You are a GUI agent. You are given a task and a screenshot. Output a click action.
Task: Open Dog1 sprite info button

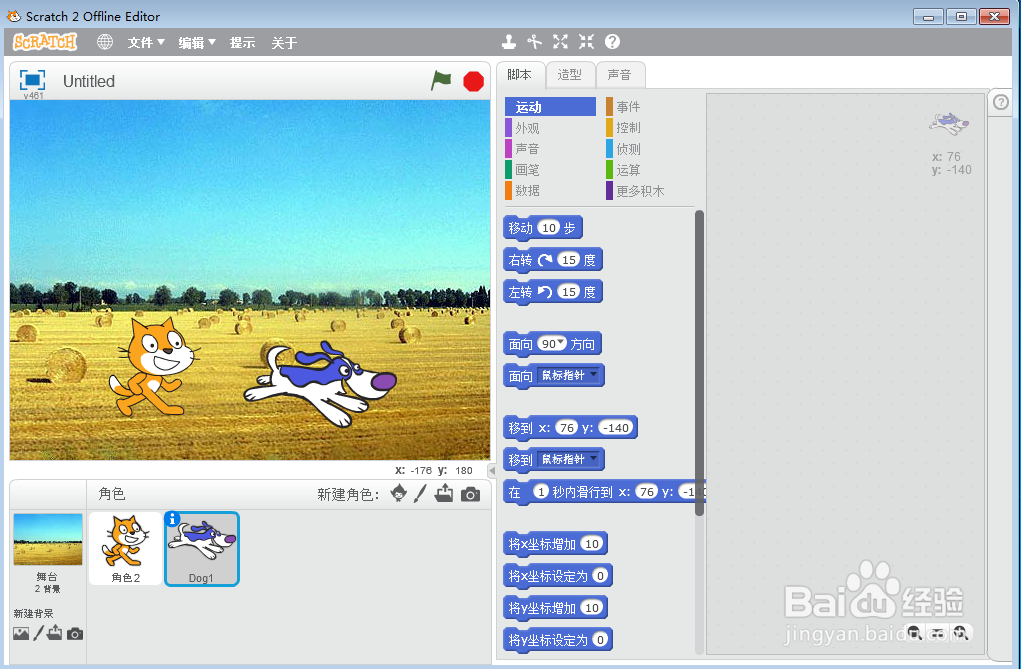(173, 519)
